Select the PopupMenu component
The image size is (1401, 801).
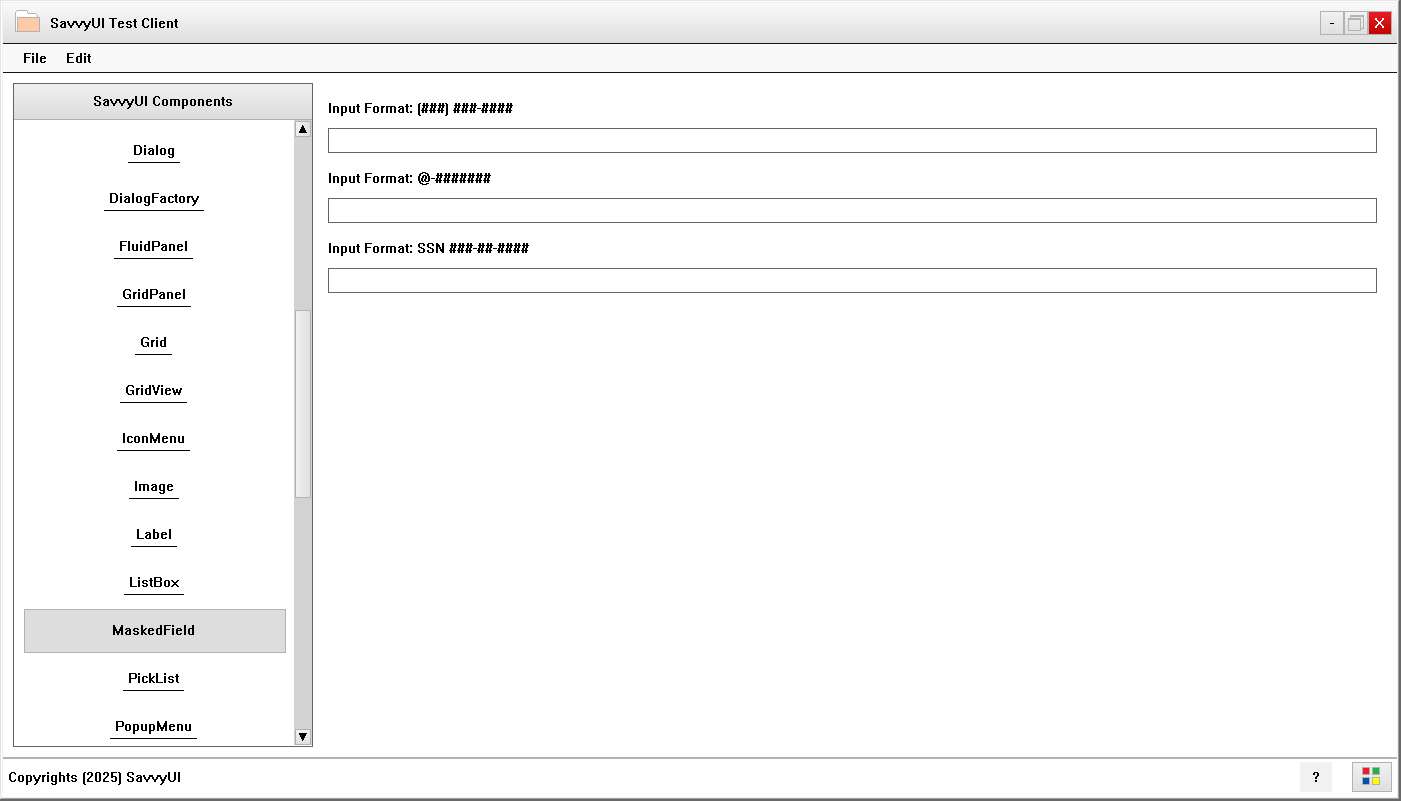click(153, 726)
